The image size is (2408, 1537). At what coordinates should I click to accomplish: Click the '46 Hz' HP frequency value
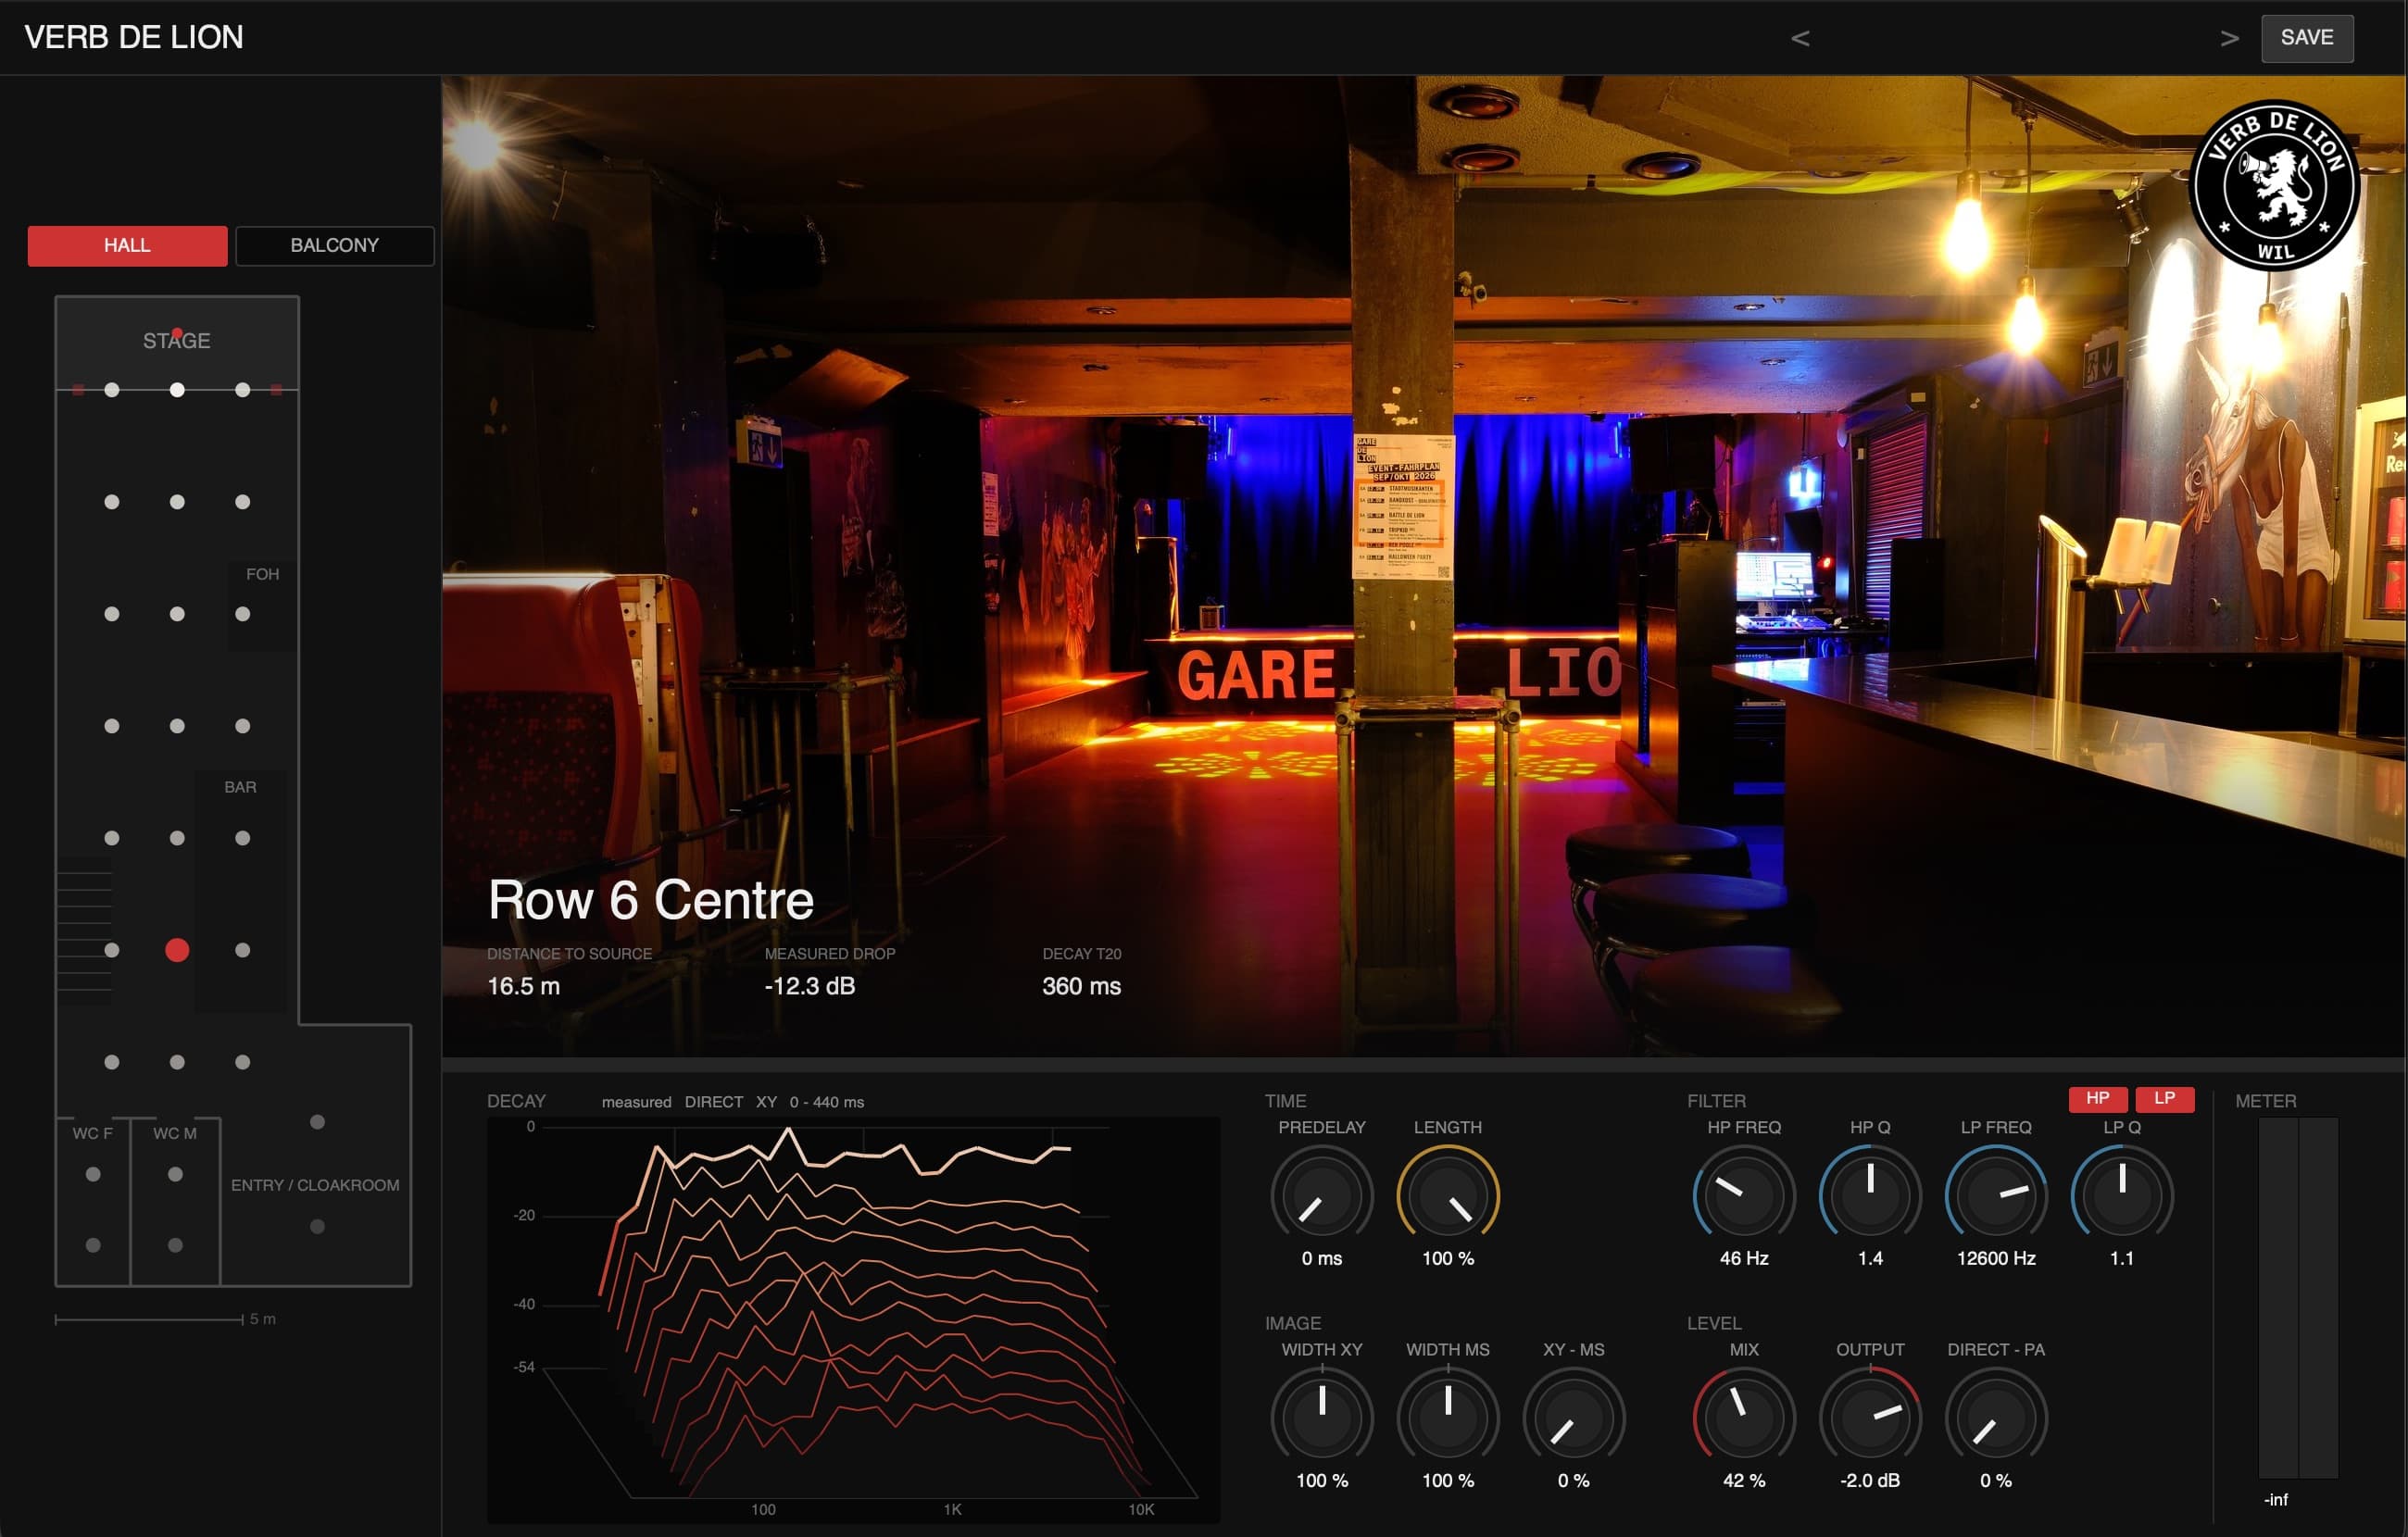[x=1744, y=1259]
